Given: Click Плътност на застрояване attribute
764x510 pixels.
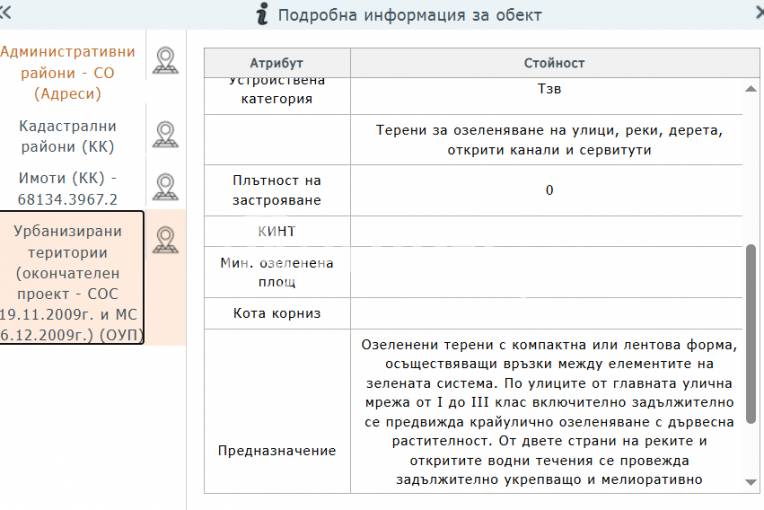Looking at the screenshot, I should point(277,190).
